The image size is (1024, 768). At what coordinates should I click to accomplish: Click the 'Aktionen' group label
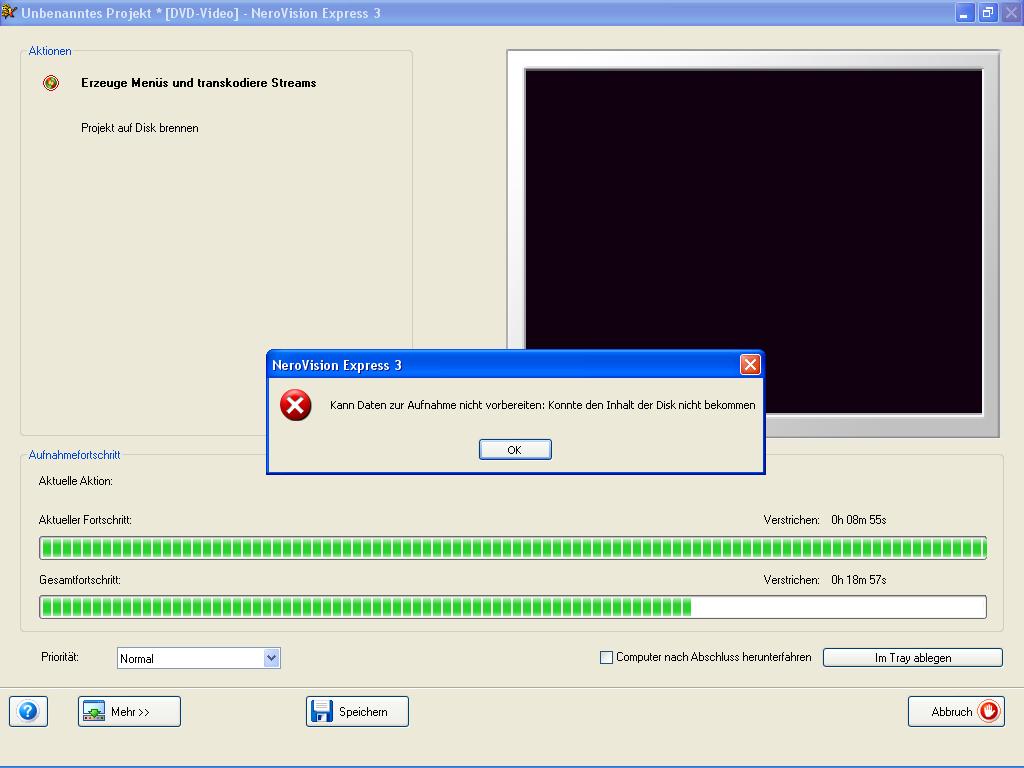(50, 51)
